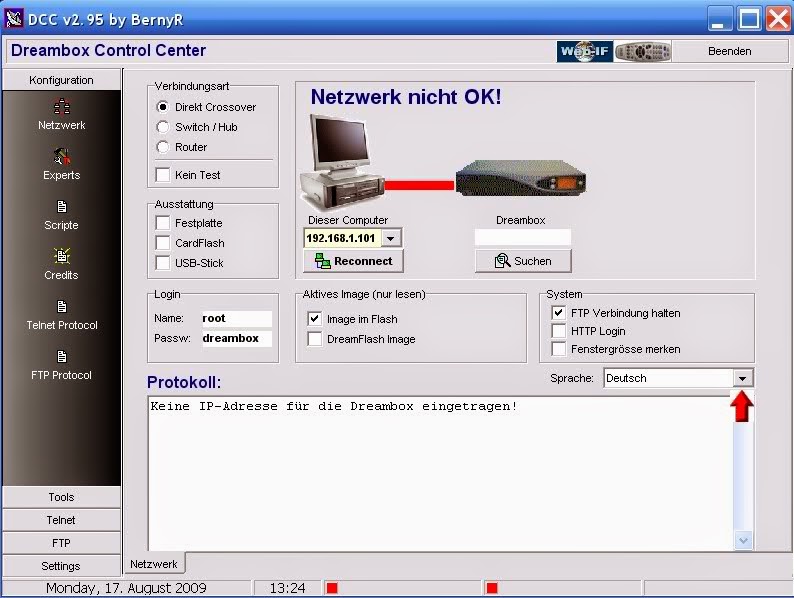Click the Beenden button
Image resolution: width=794 pixels, height=598 pixels.
point(730,51)
